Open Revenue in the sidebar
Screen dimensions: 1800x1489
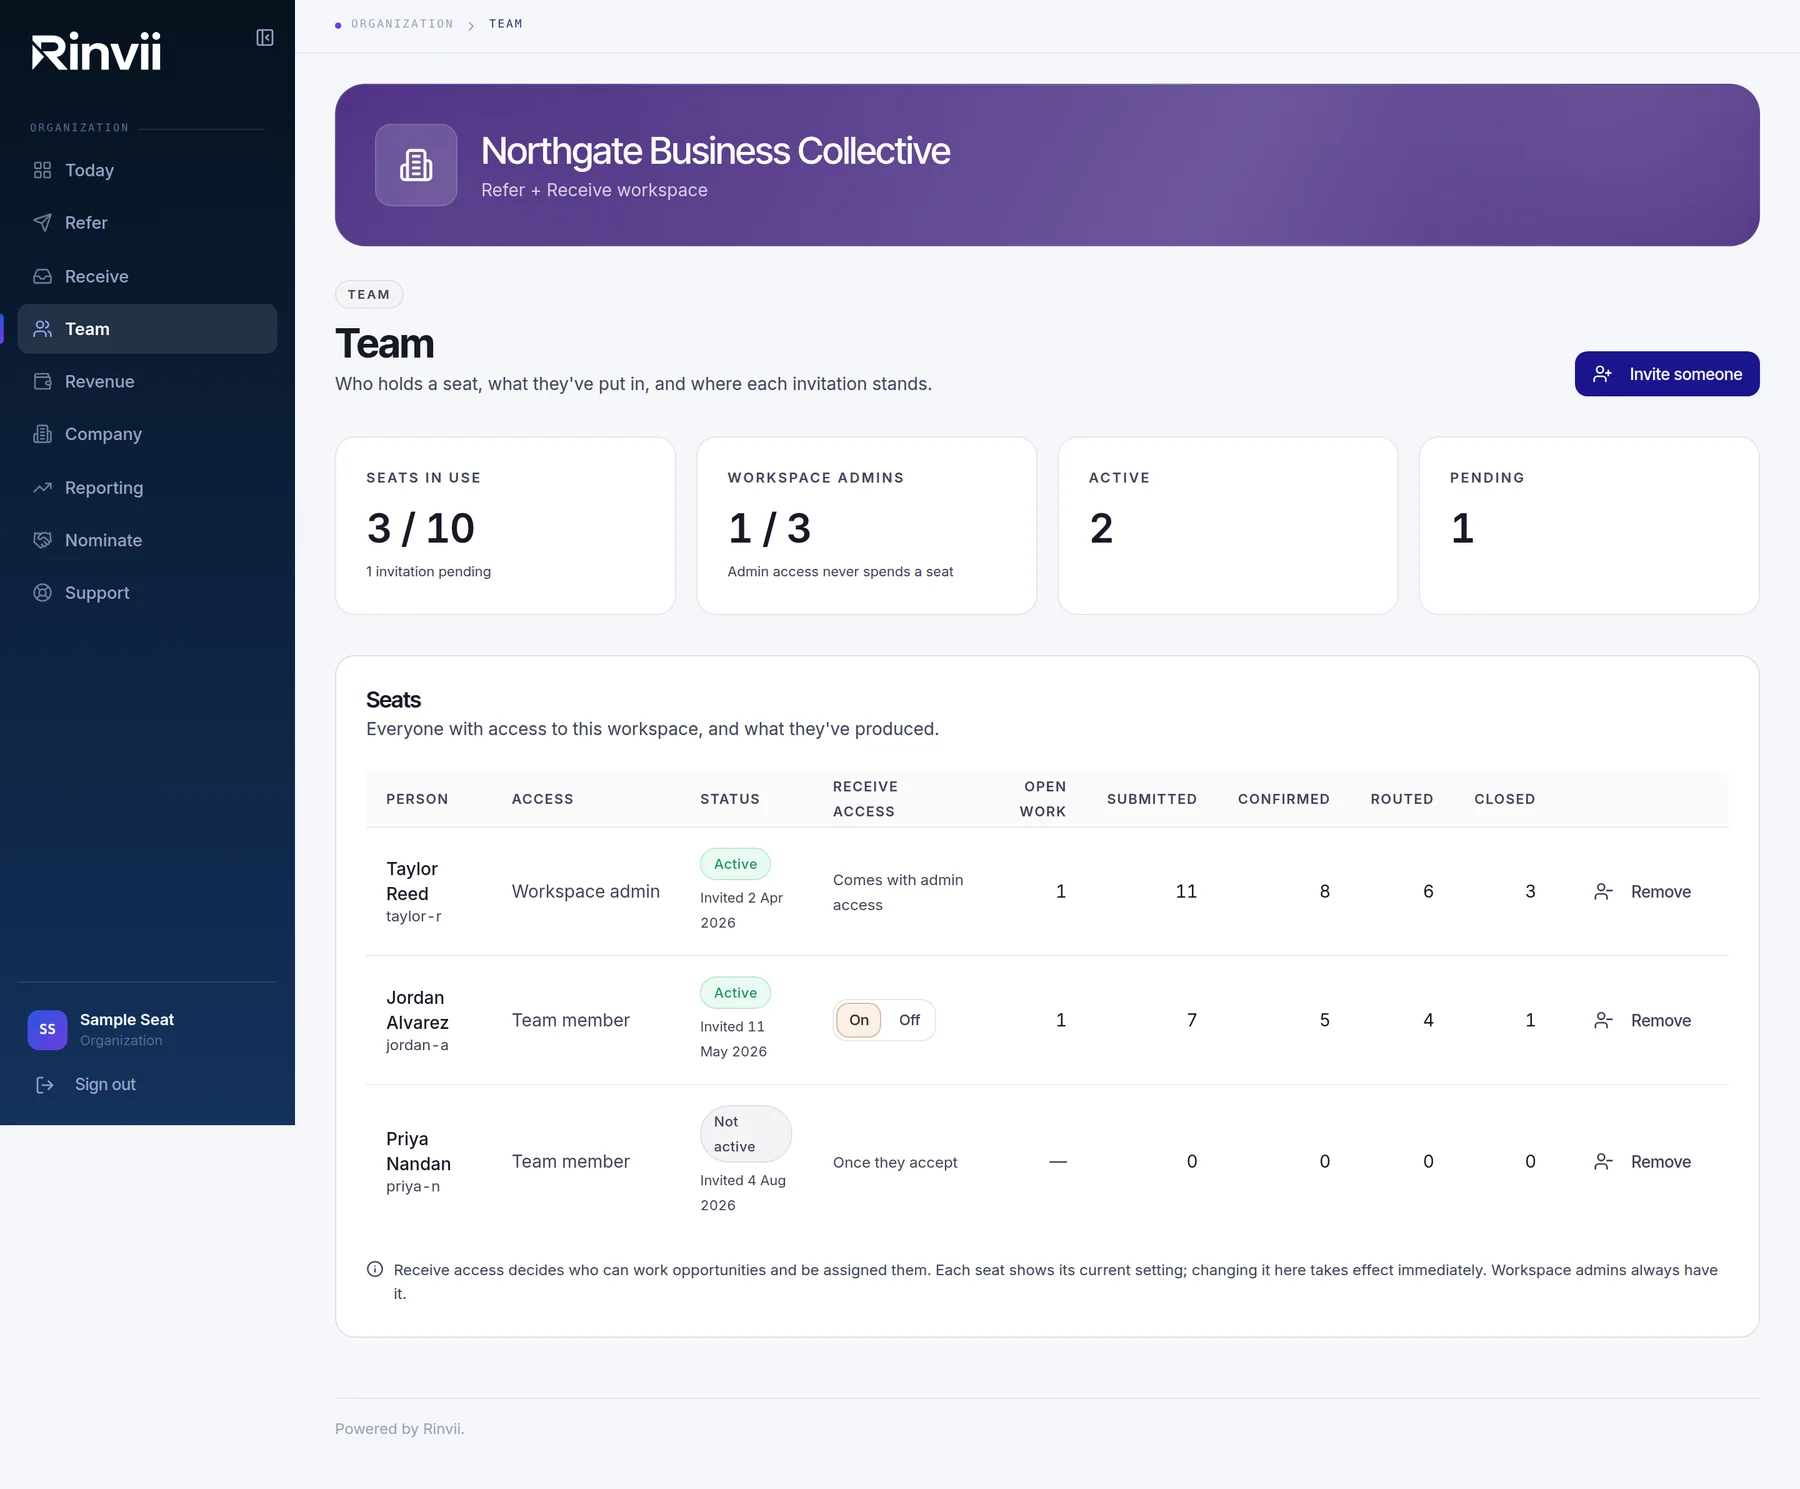pos(147,382)
